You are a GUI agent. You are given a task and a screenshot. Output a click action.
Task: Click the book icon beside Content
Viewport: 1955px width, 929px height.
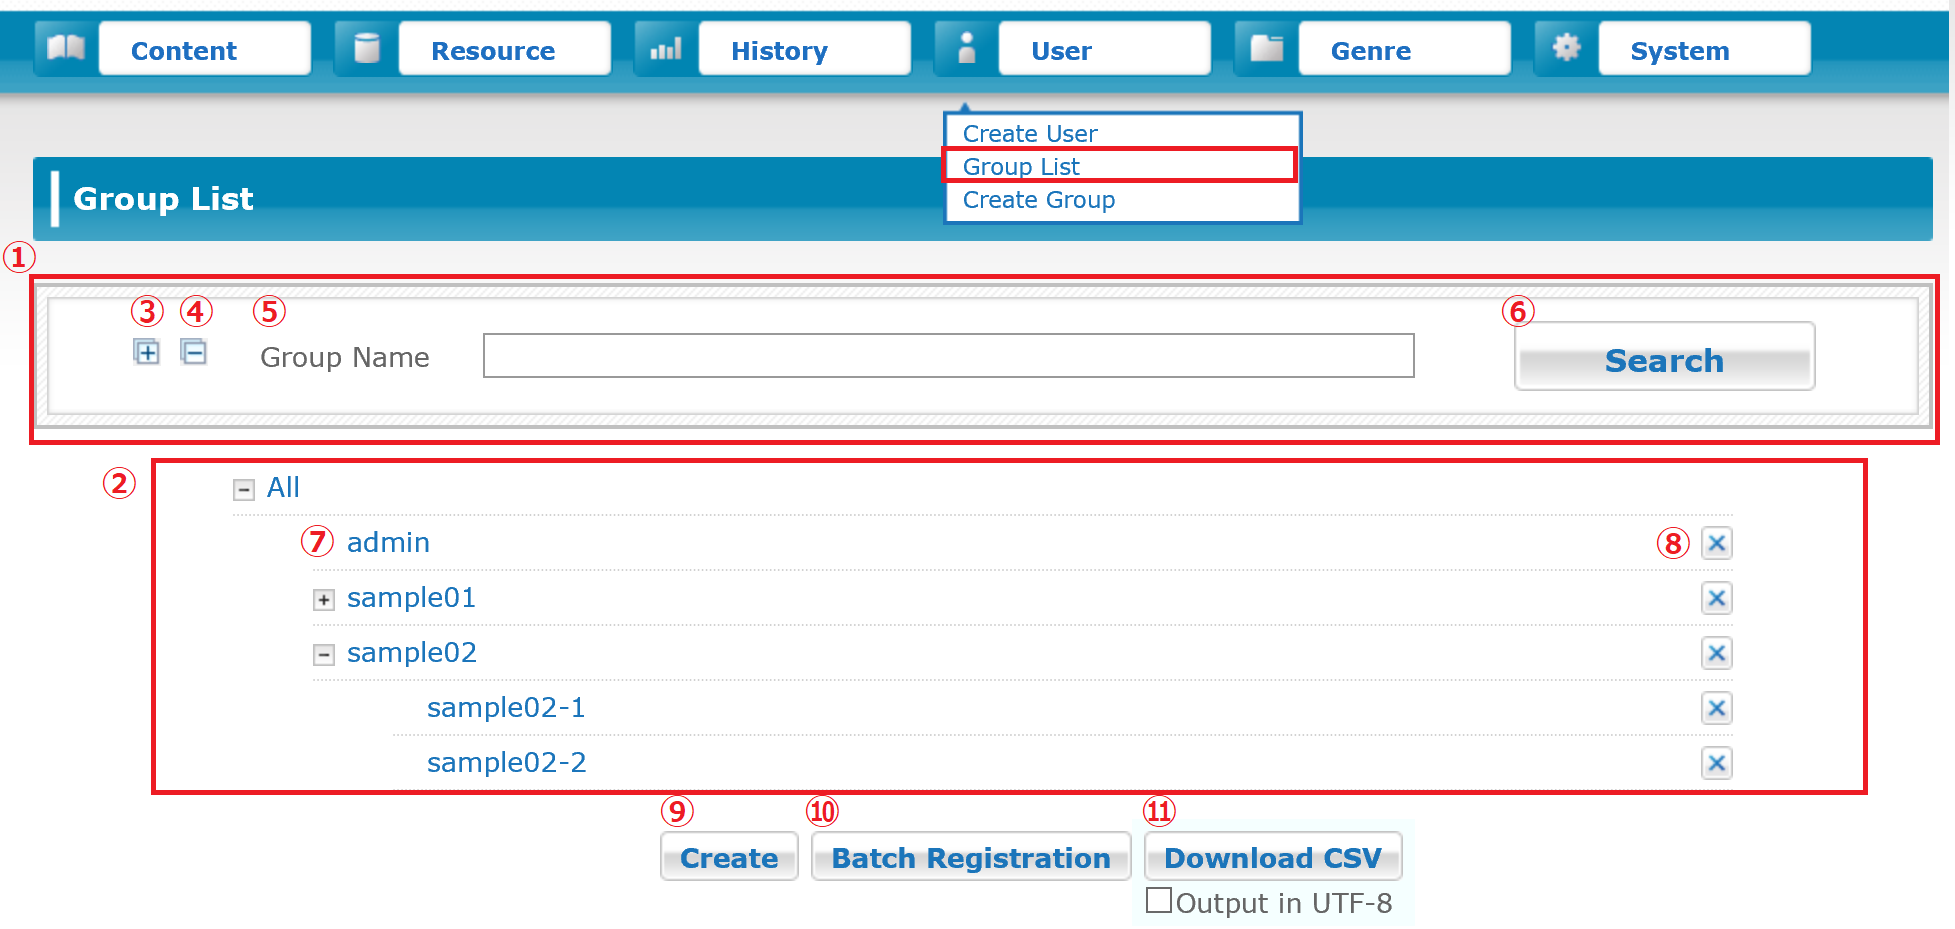click(66, 48)
